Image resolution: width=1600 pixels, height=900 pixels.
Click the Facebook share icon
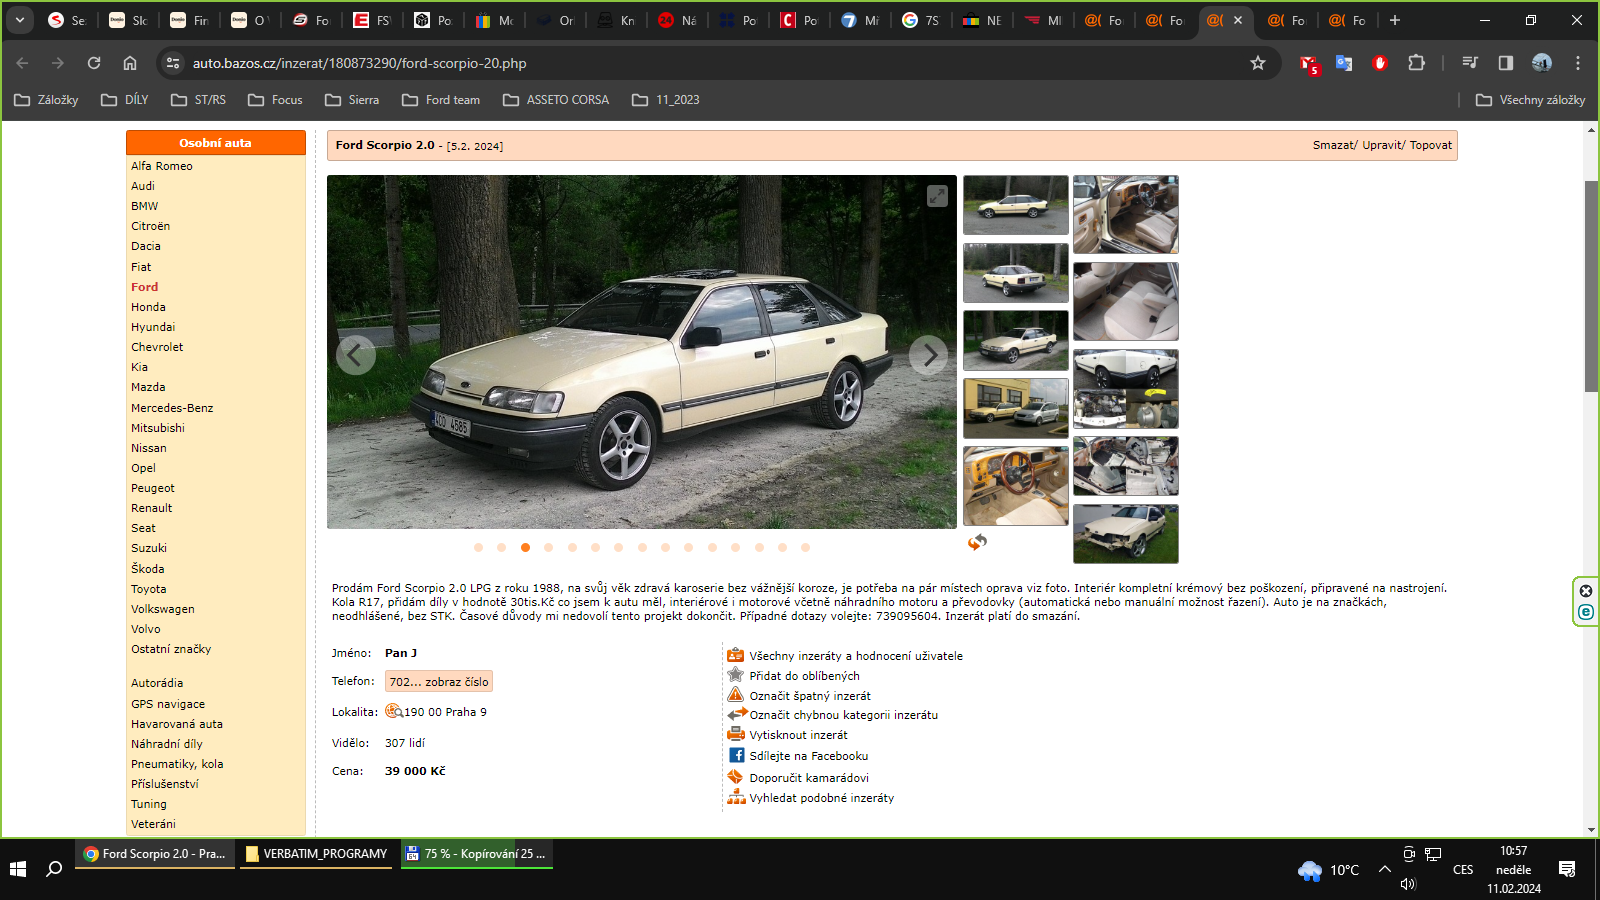736,755
